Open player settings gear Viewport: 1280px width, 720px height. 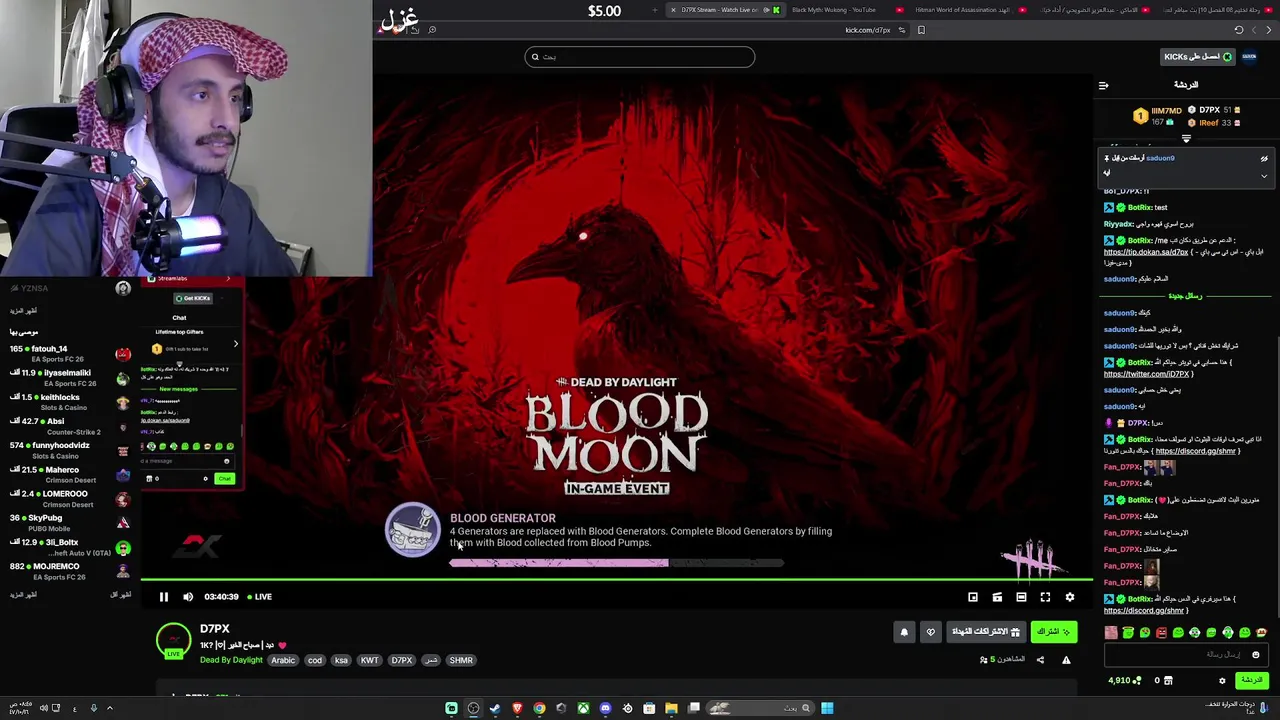coord(1070,597)
